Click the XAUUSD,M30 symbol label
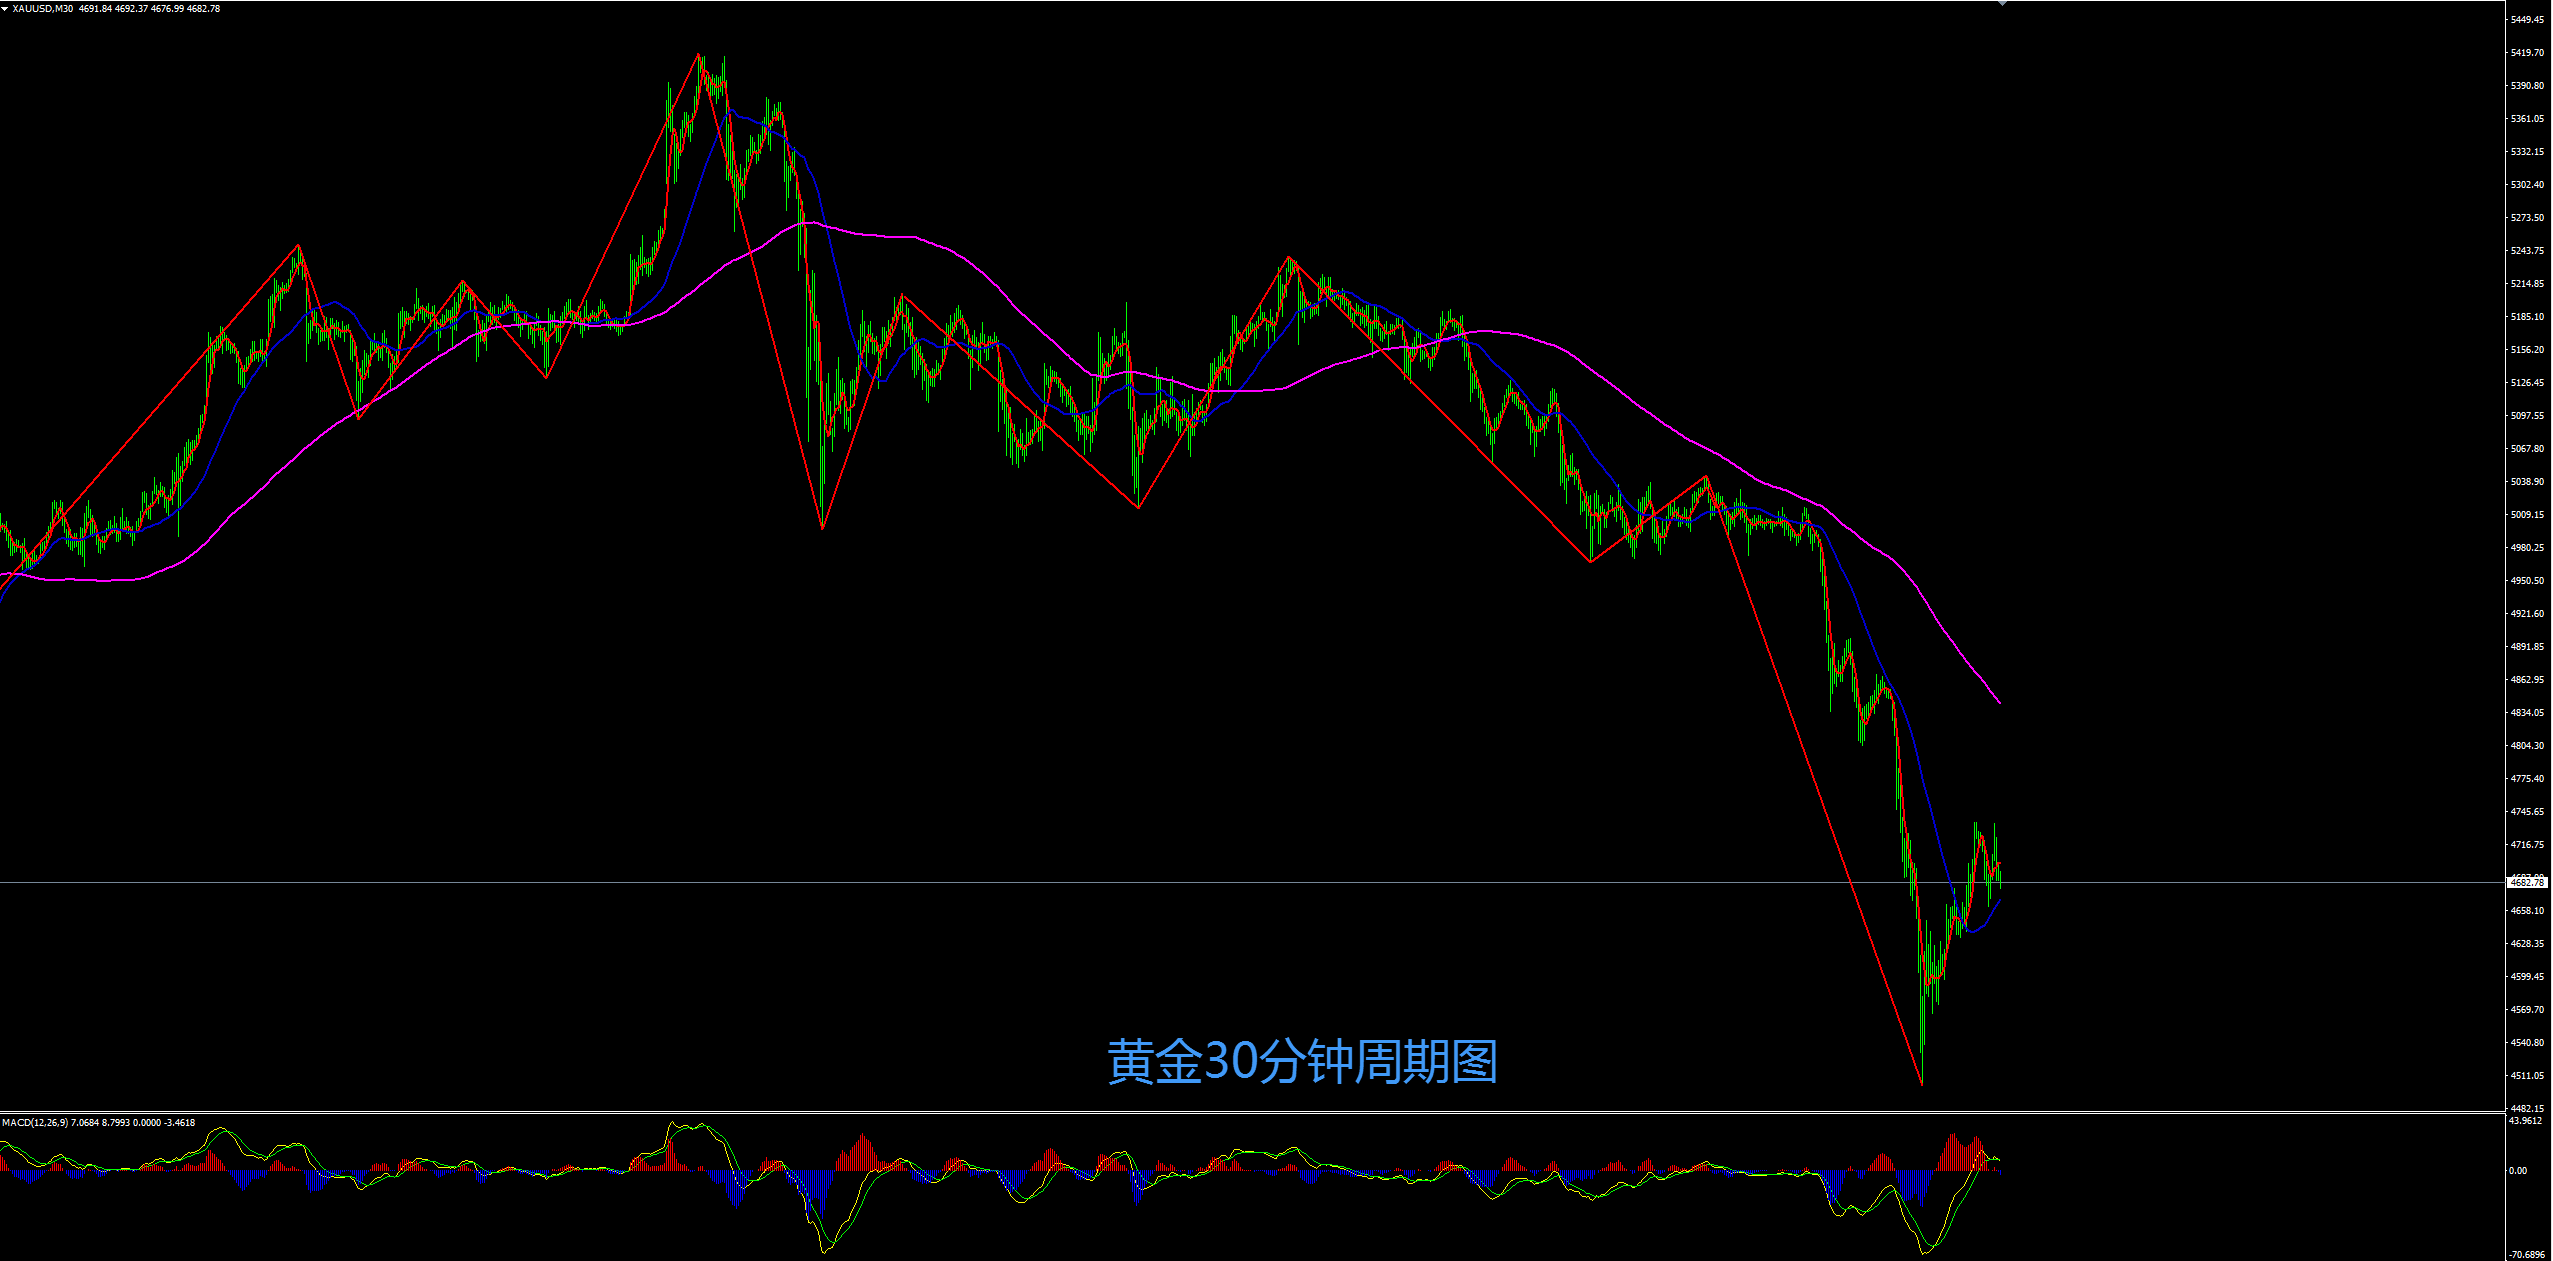2553x1261 pixels. coord(42,9)
